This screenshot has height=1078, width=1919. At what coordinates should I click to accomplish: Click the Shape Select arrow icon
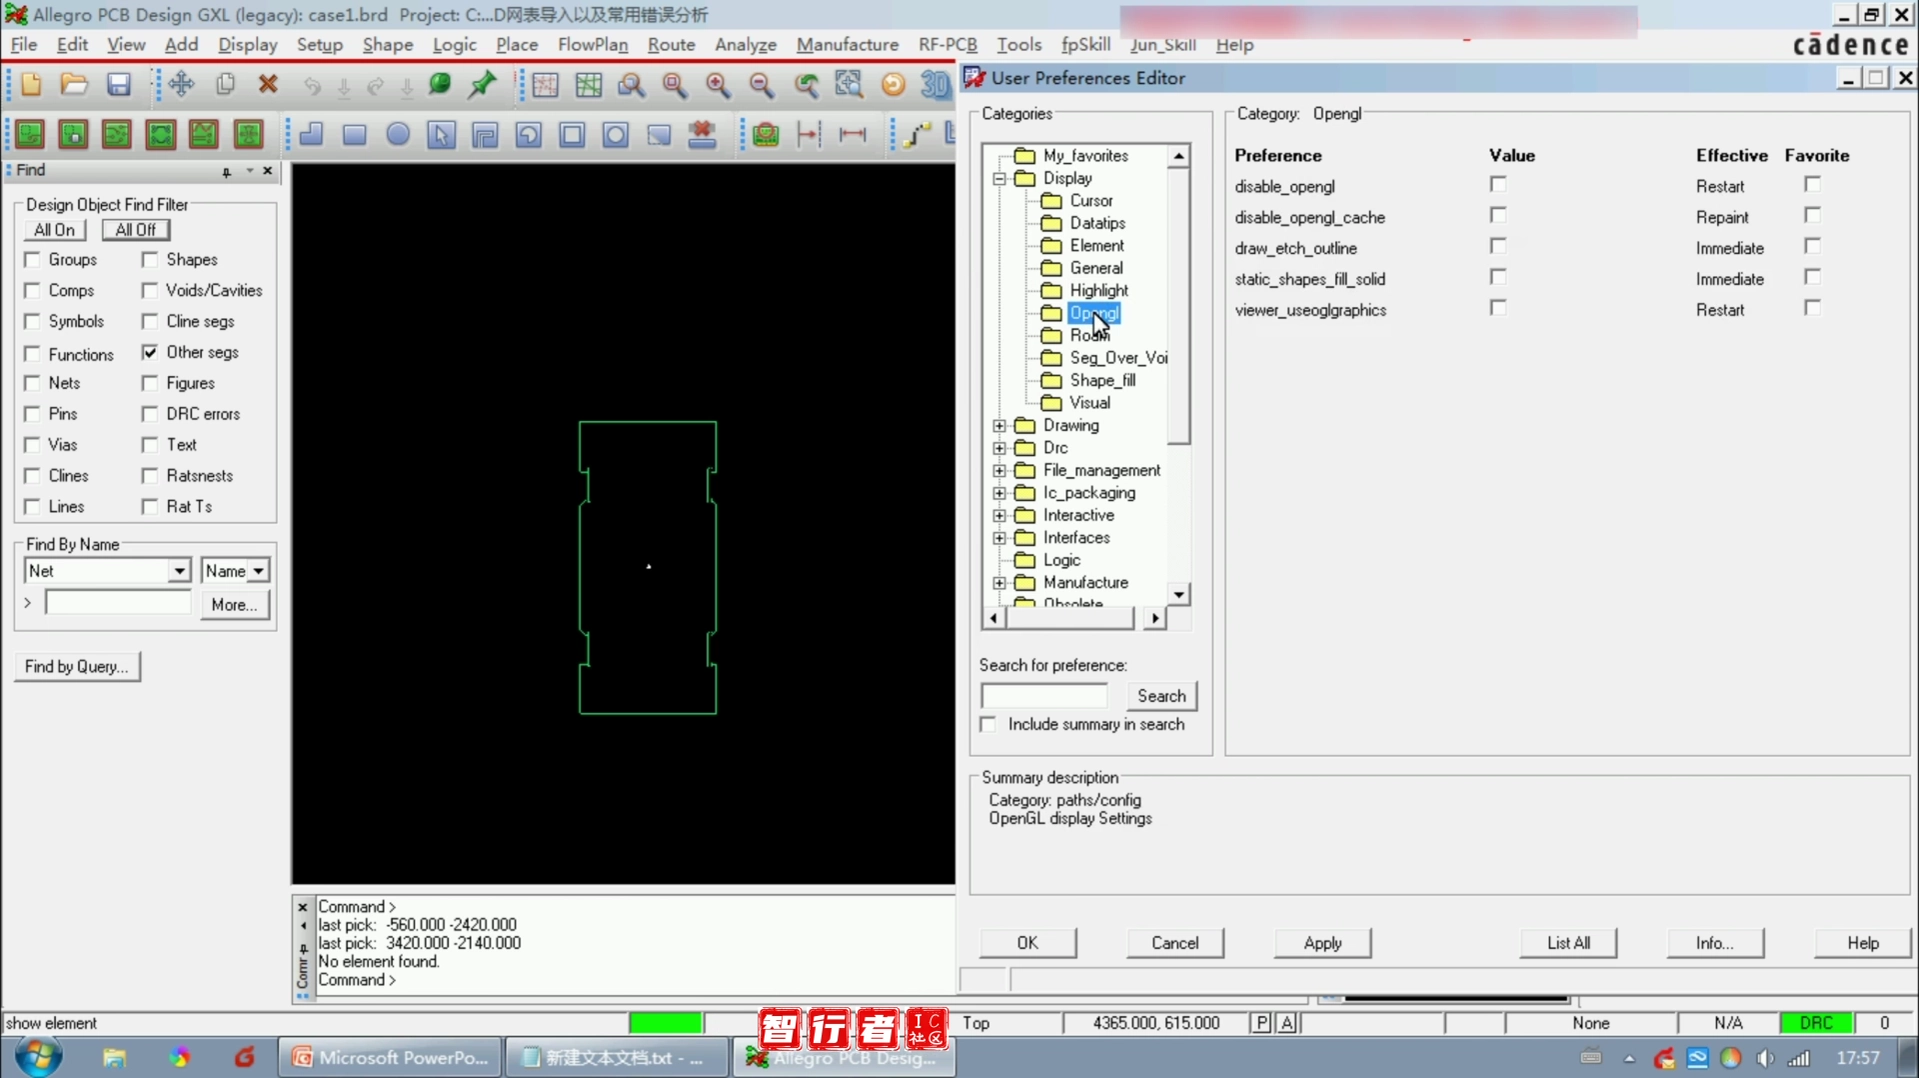click(441, 135)
